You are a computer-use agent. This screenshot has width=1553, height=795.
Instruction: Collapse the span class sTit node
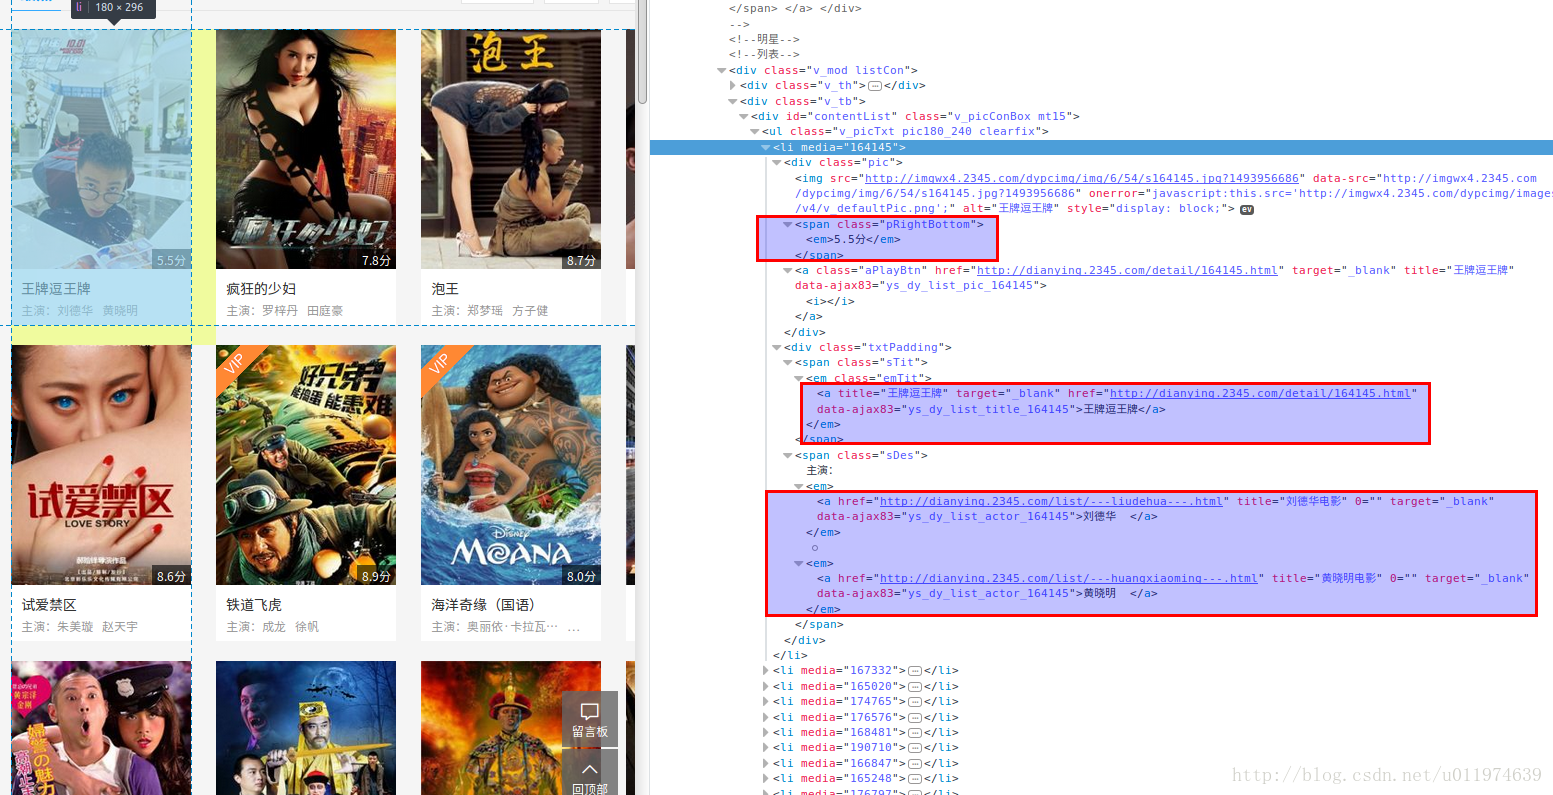[x=788, y=363]
